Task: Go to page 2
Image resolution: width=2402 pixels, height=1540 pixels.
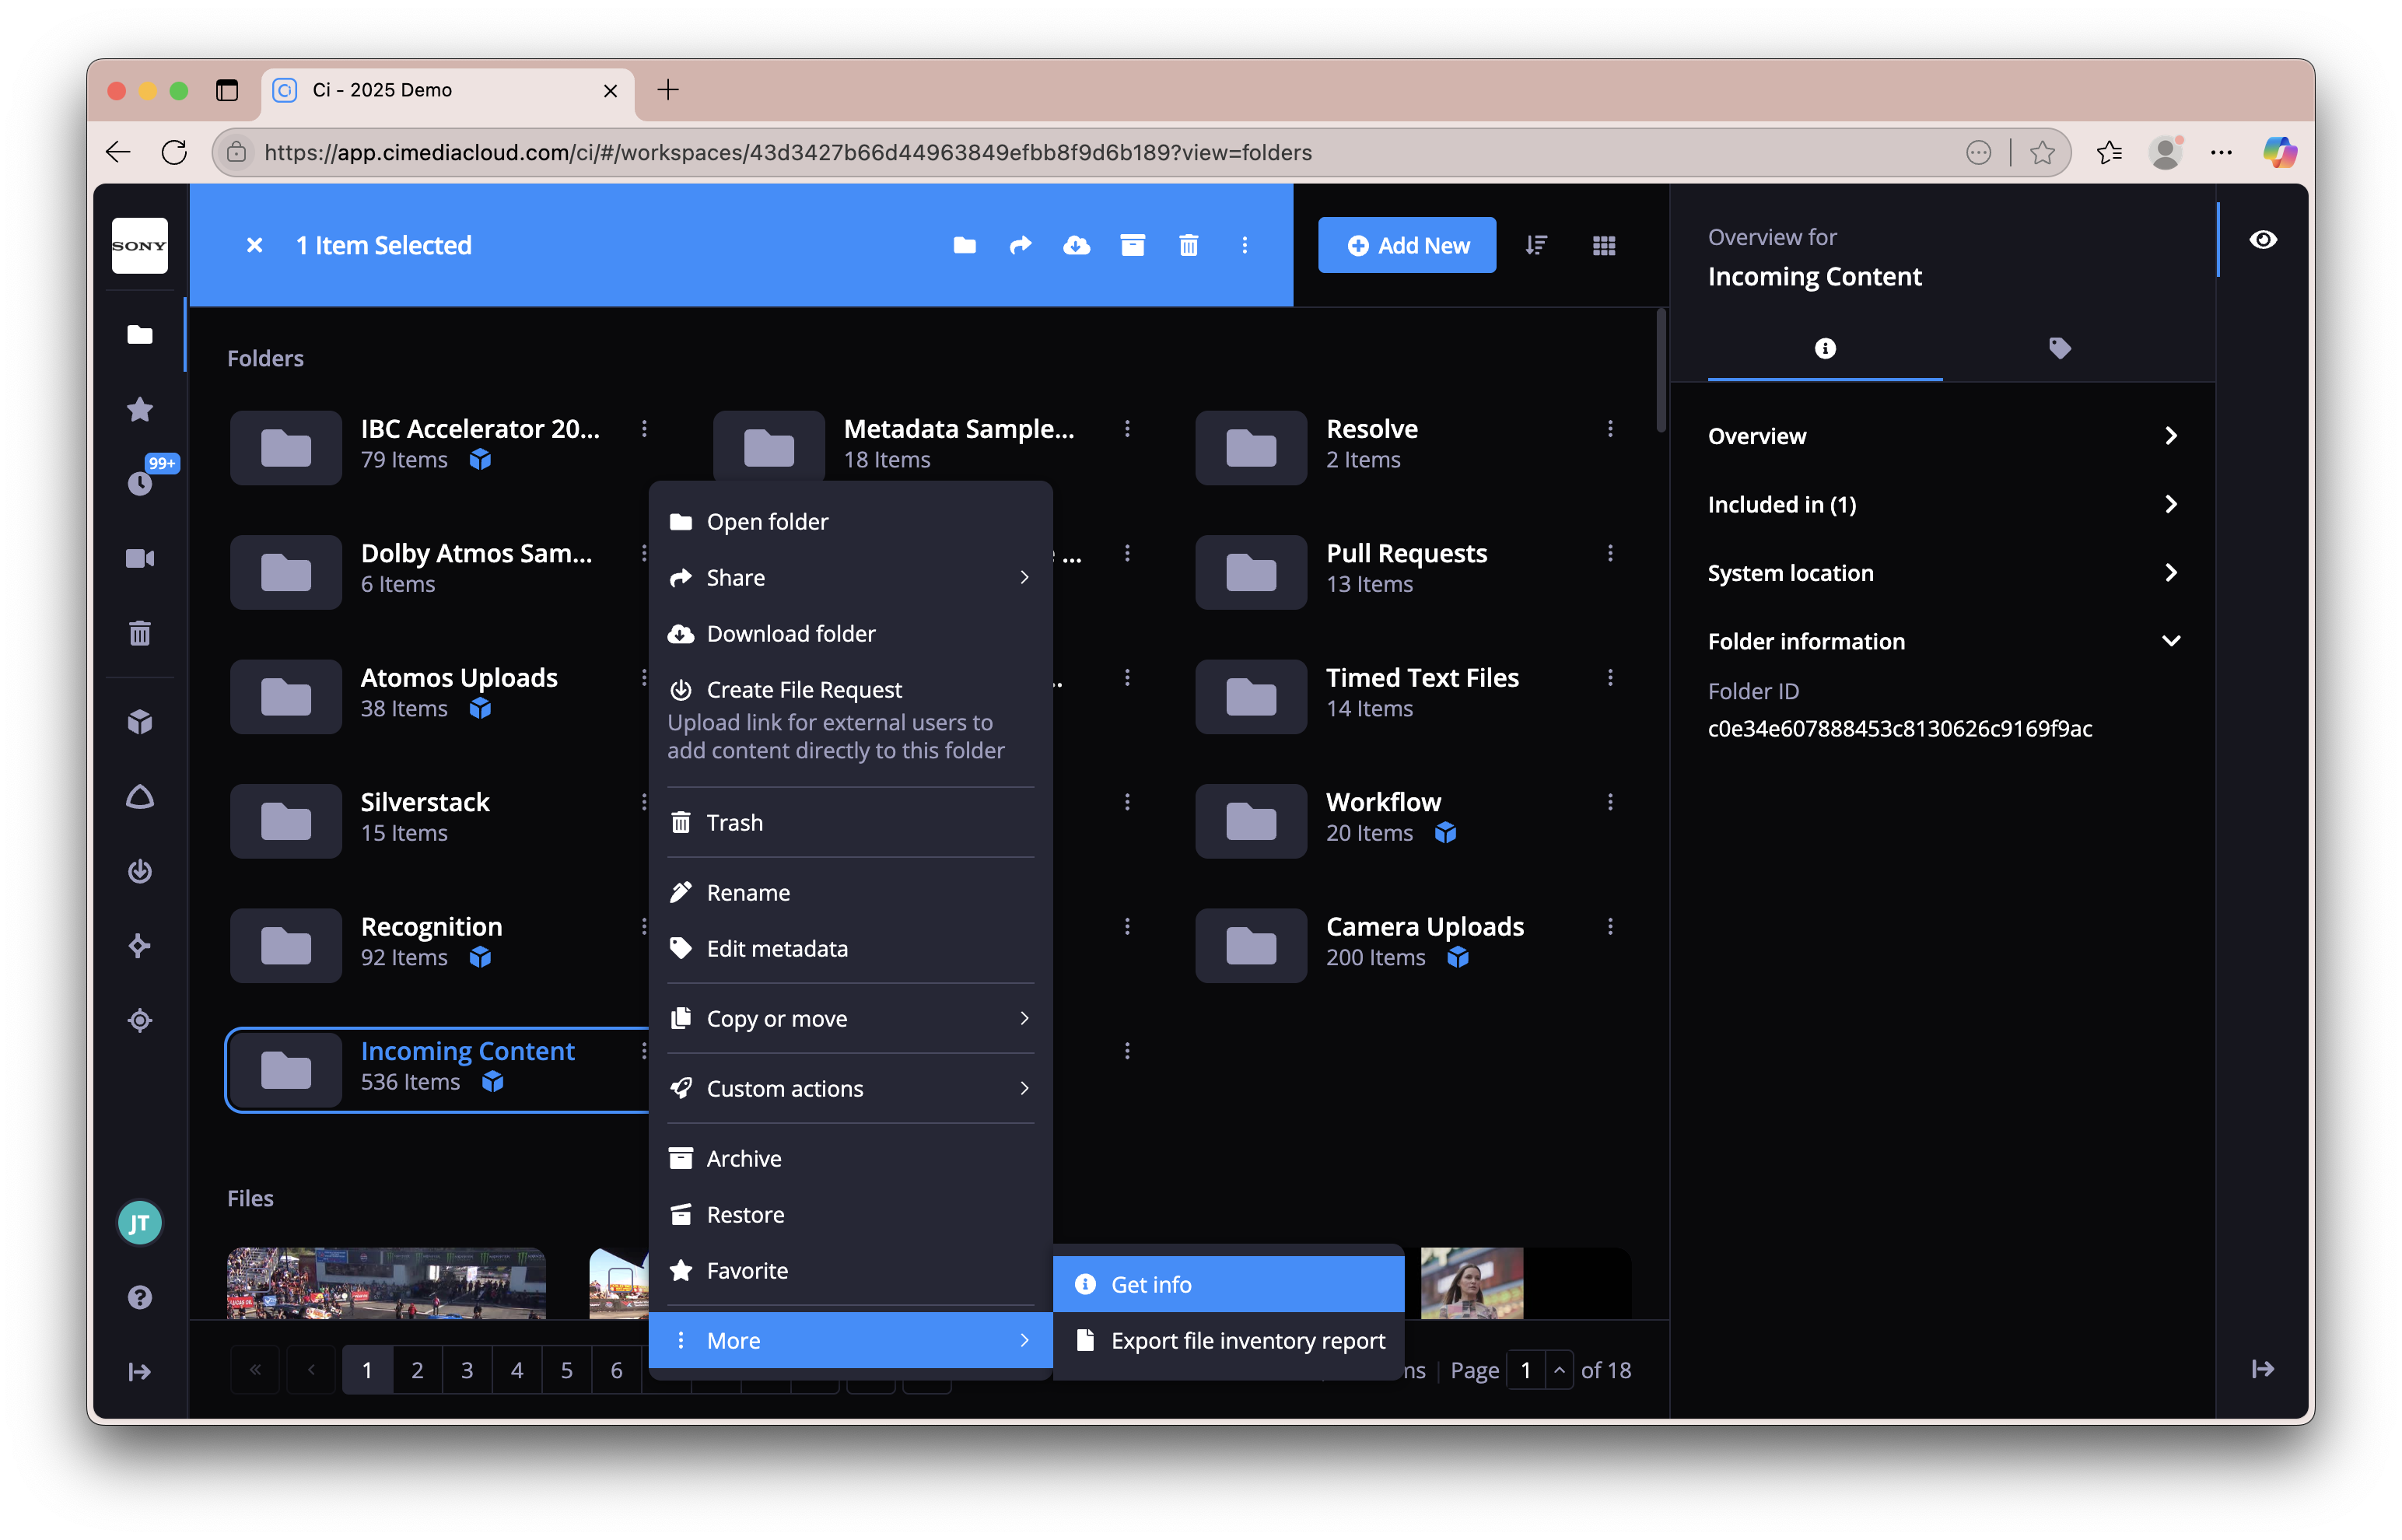Action: 417,1371
